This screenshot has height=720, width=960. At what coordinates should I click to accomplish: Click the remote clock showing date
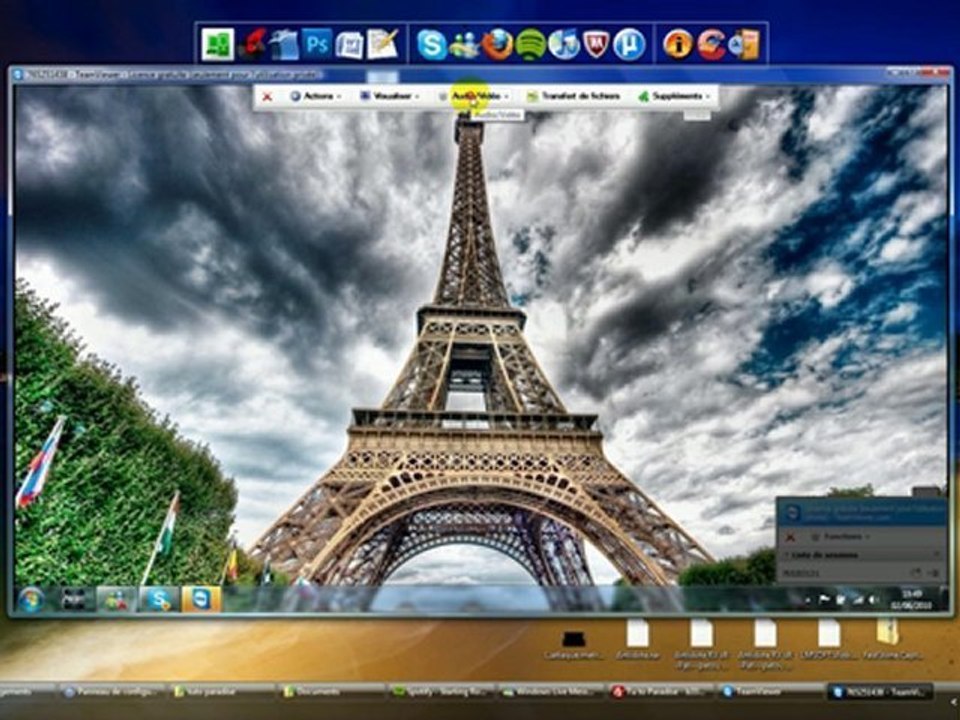tap(912, 599)
